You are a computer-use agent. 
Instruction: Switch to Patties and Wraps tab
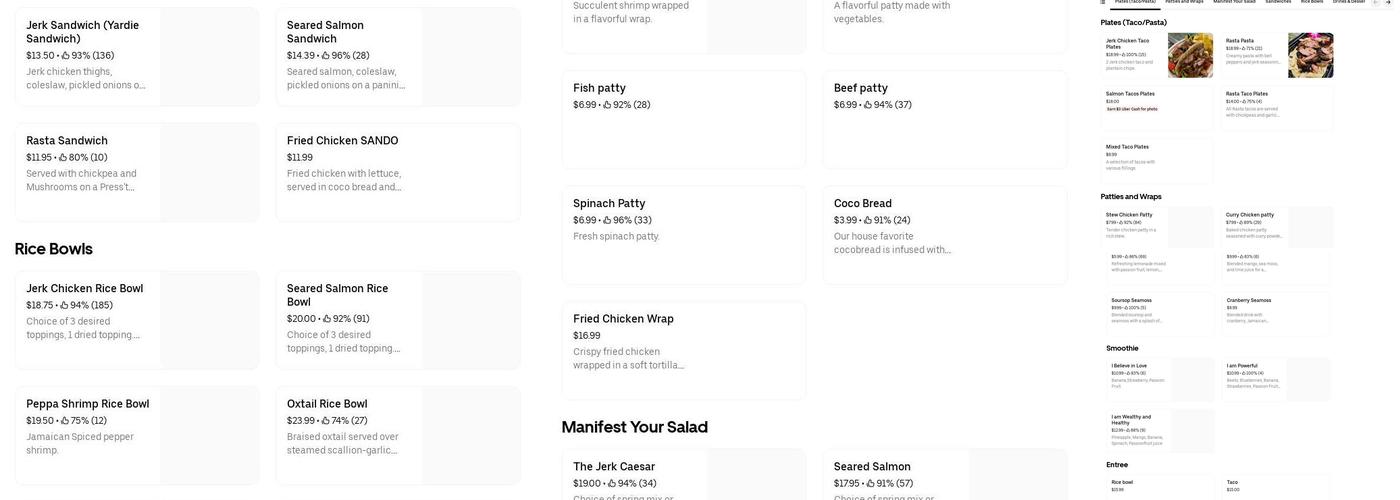[1183, 2]
